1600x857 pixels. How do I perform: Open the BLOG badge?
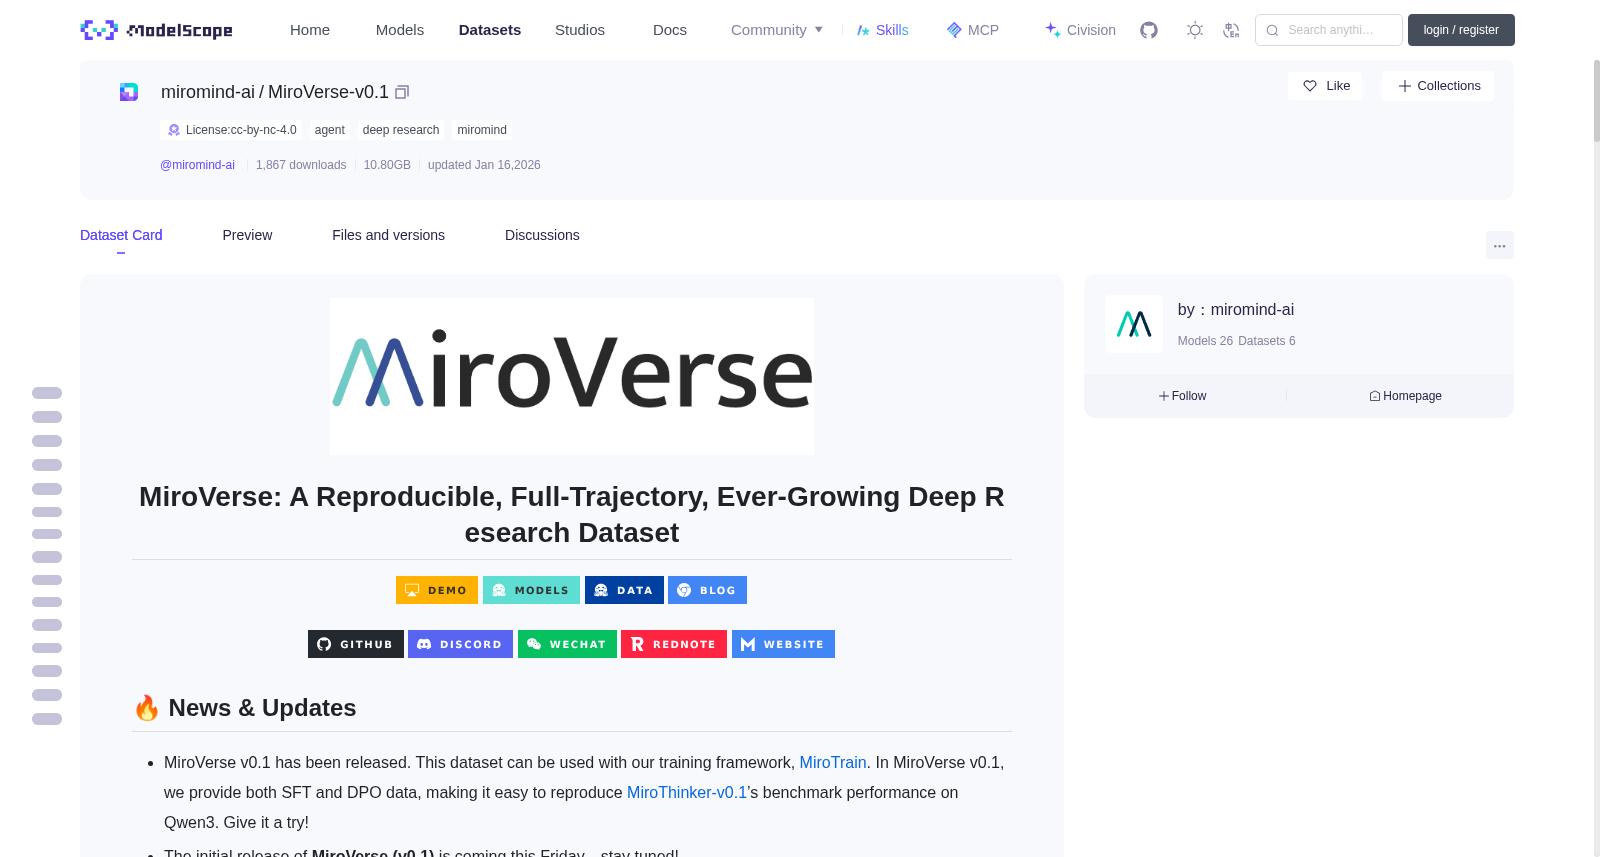(x=707, y=590)
